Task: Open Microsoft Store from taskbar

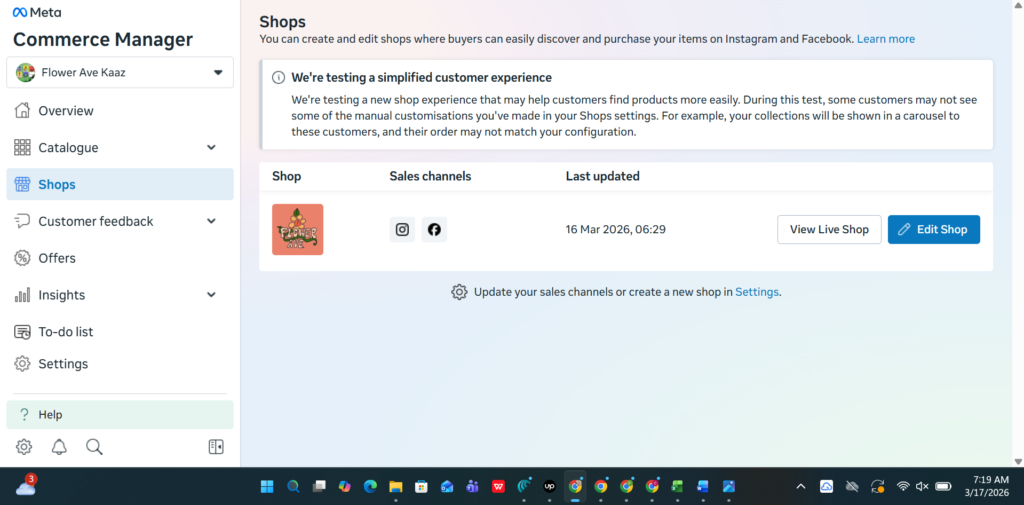Action: [421, 486]
